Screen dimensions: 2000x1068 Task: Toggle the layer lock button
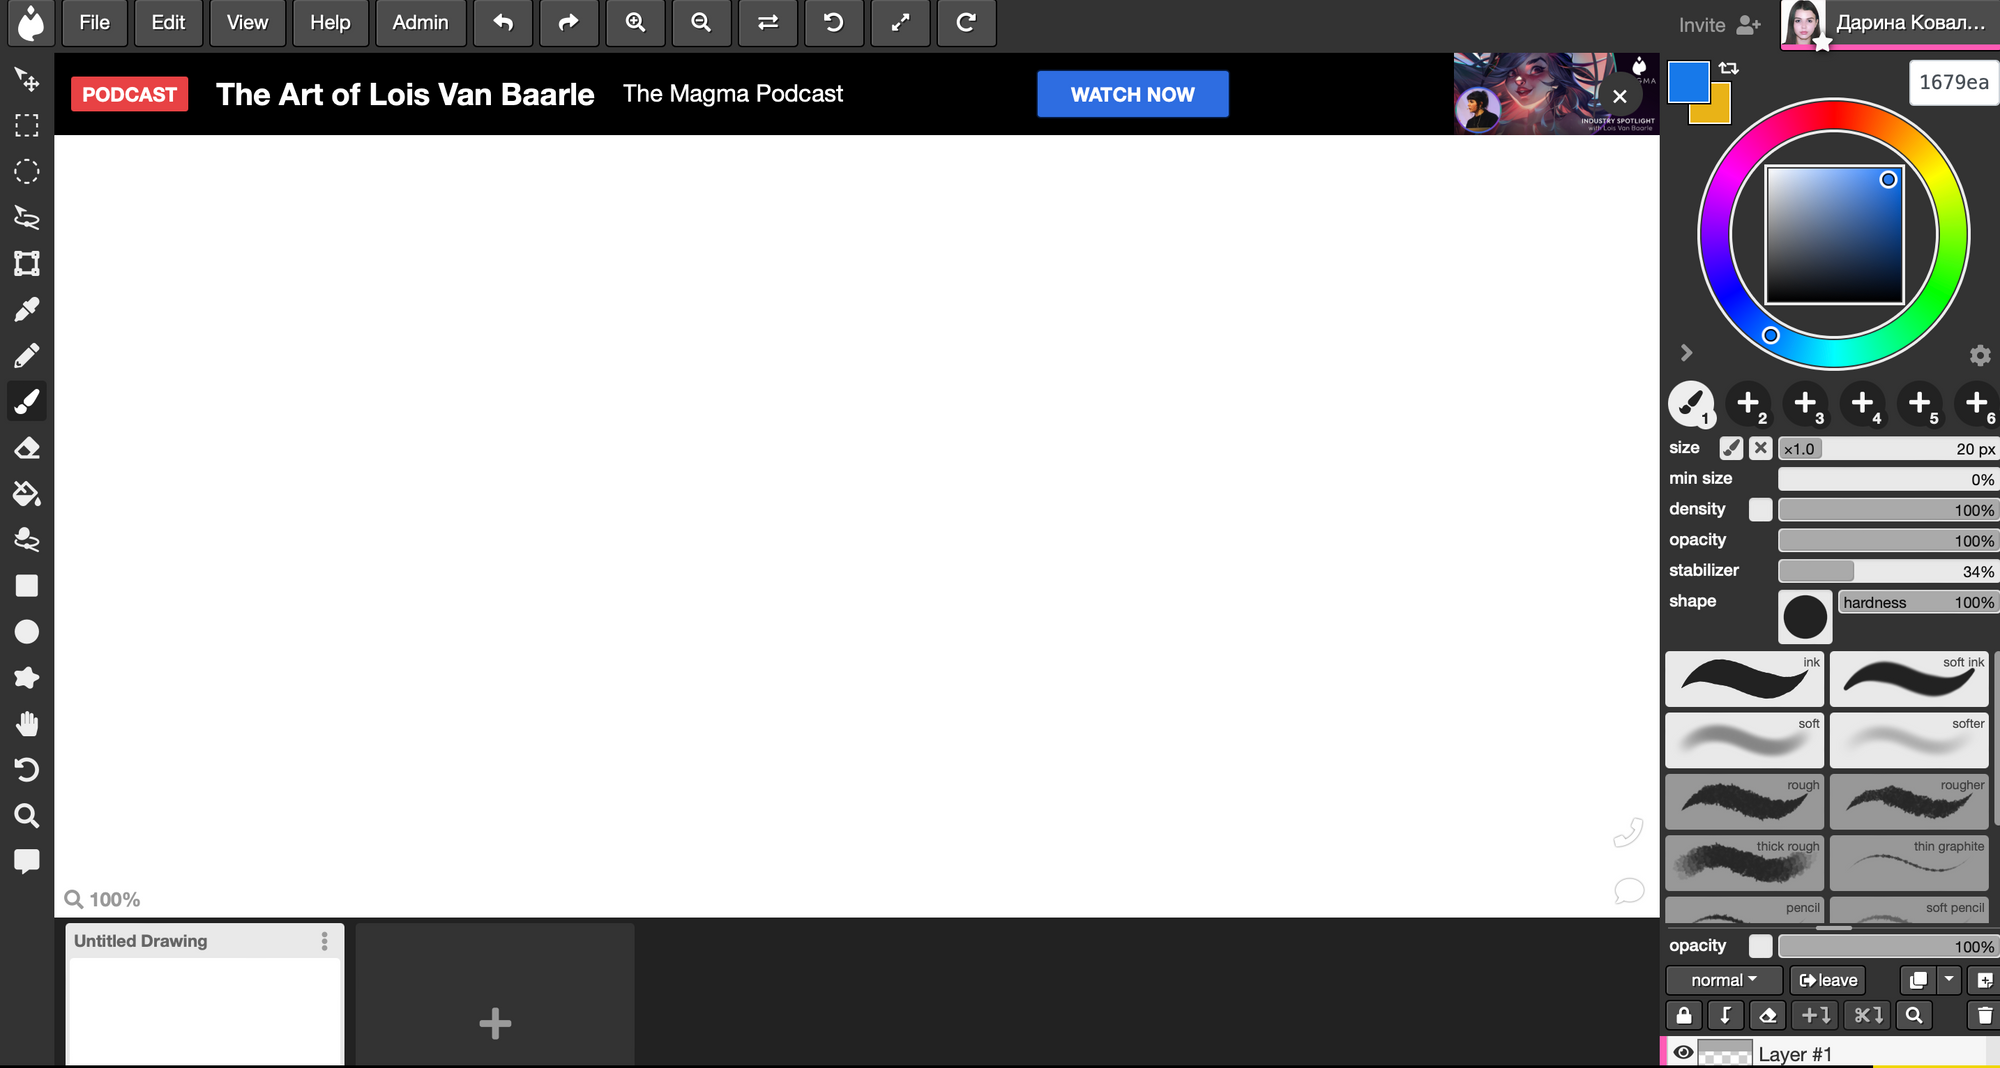[1684, 1016]
